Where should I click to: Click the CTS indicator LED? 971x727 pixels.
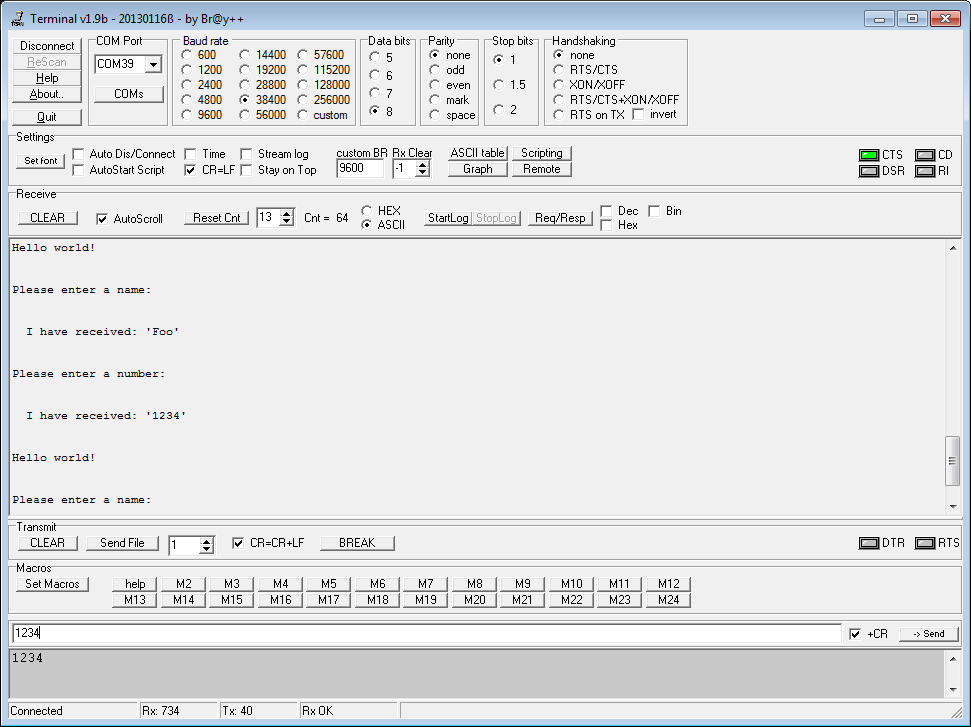(x=869, y=155)
